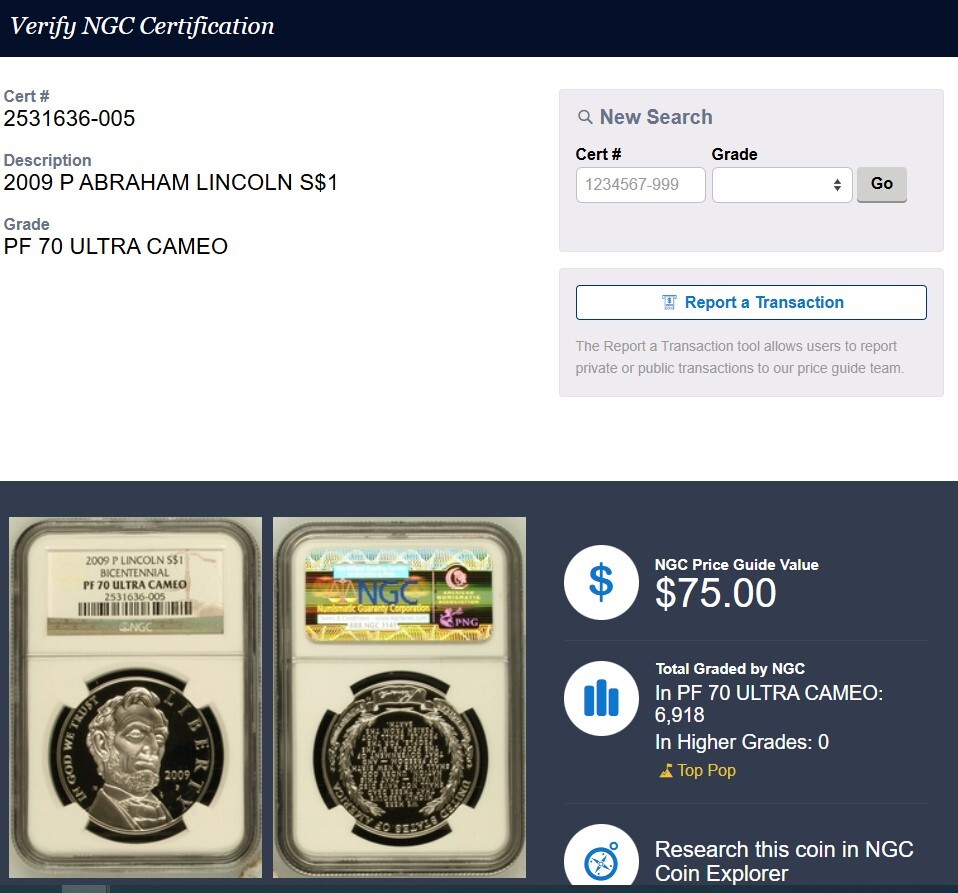Click the Go button

click(882, 184)
